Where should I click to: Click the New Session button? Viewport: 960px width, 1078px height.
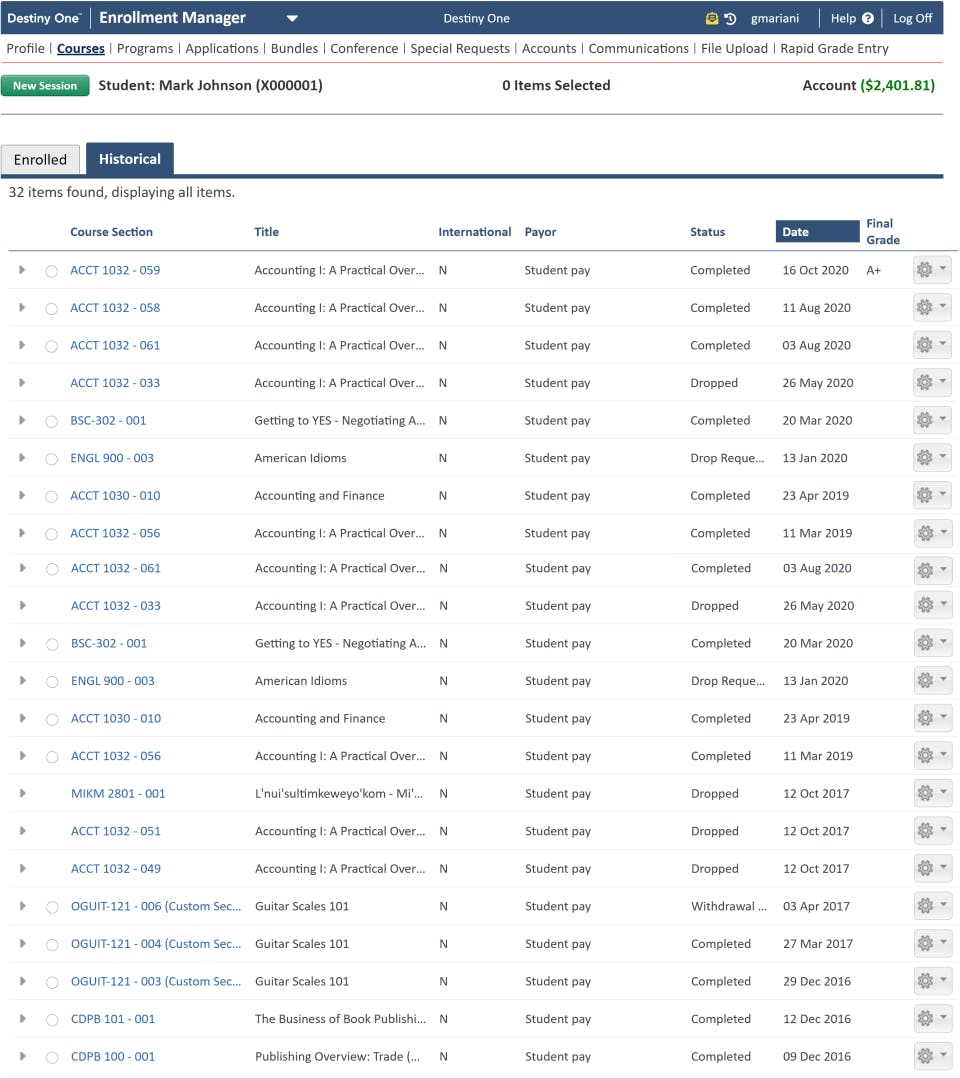point(45,85)
